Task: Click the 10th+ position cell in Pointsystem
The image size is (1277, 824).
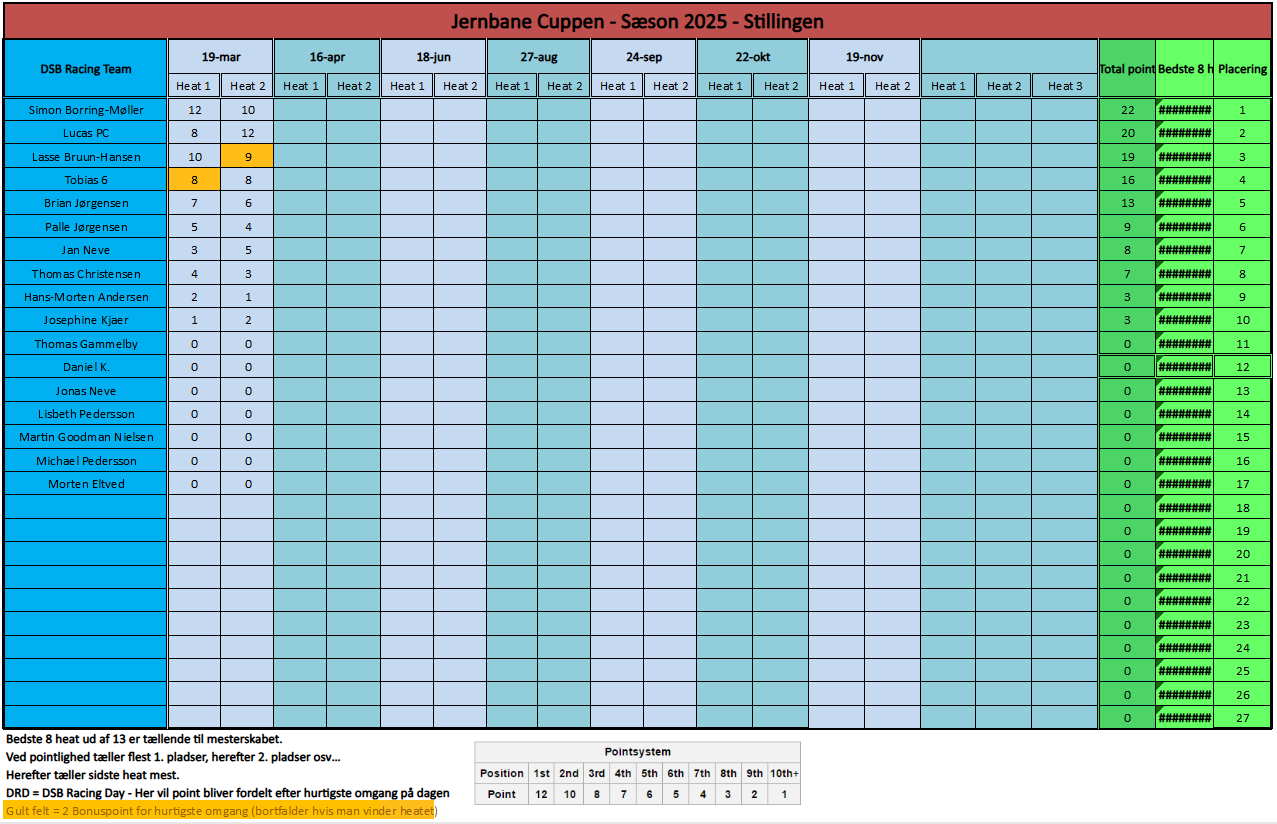Action: pos(783,773)
